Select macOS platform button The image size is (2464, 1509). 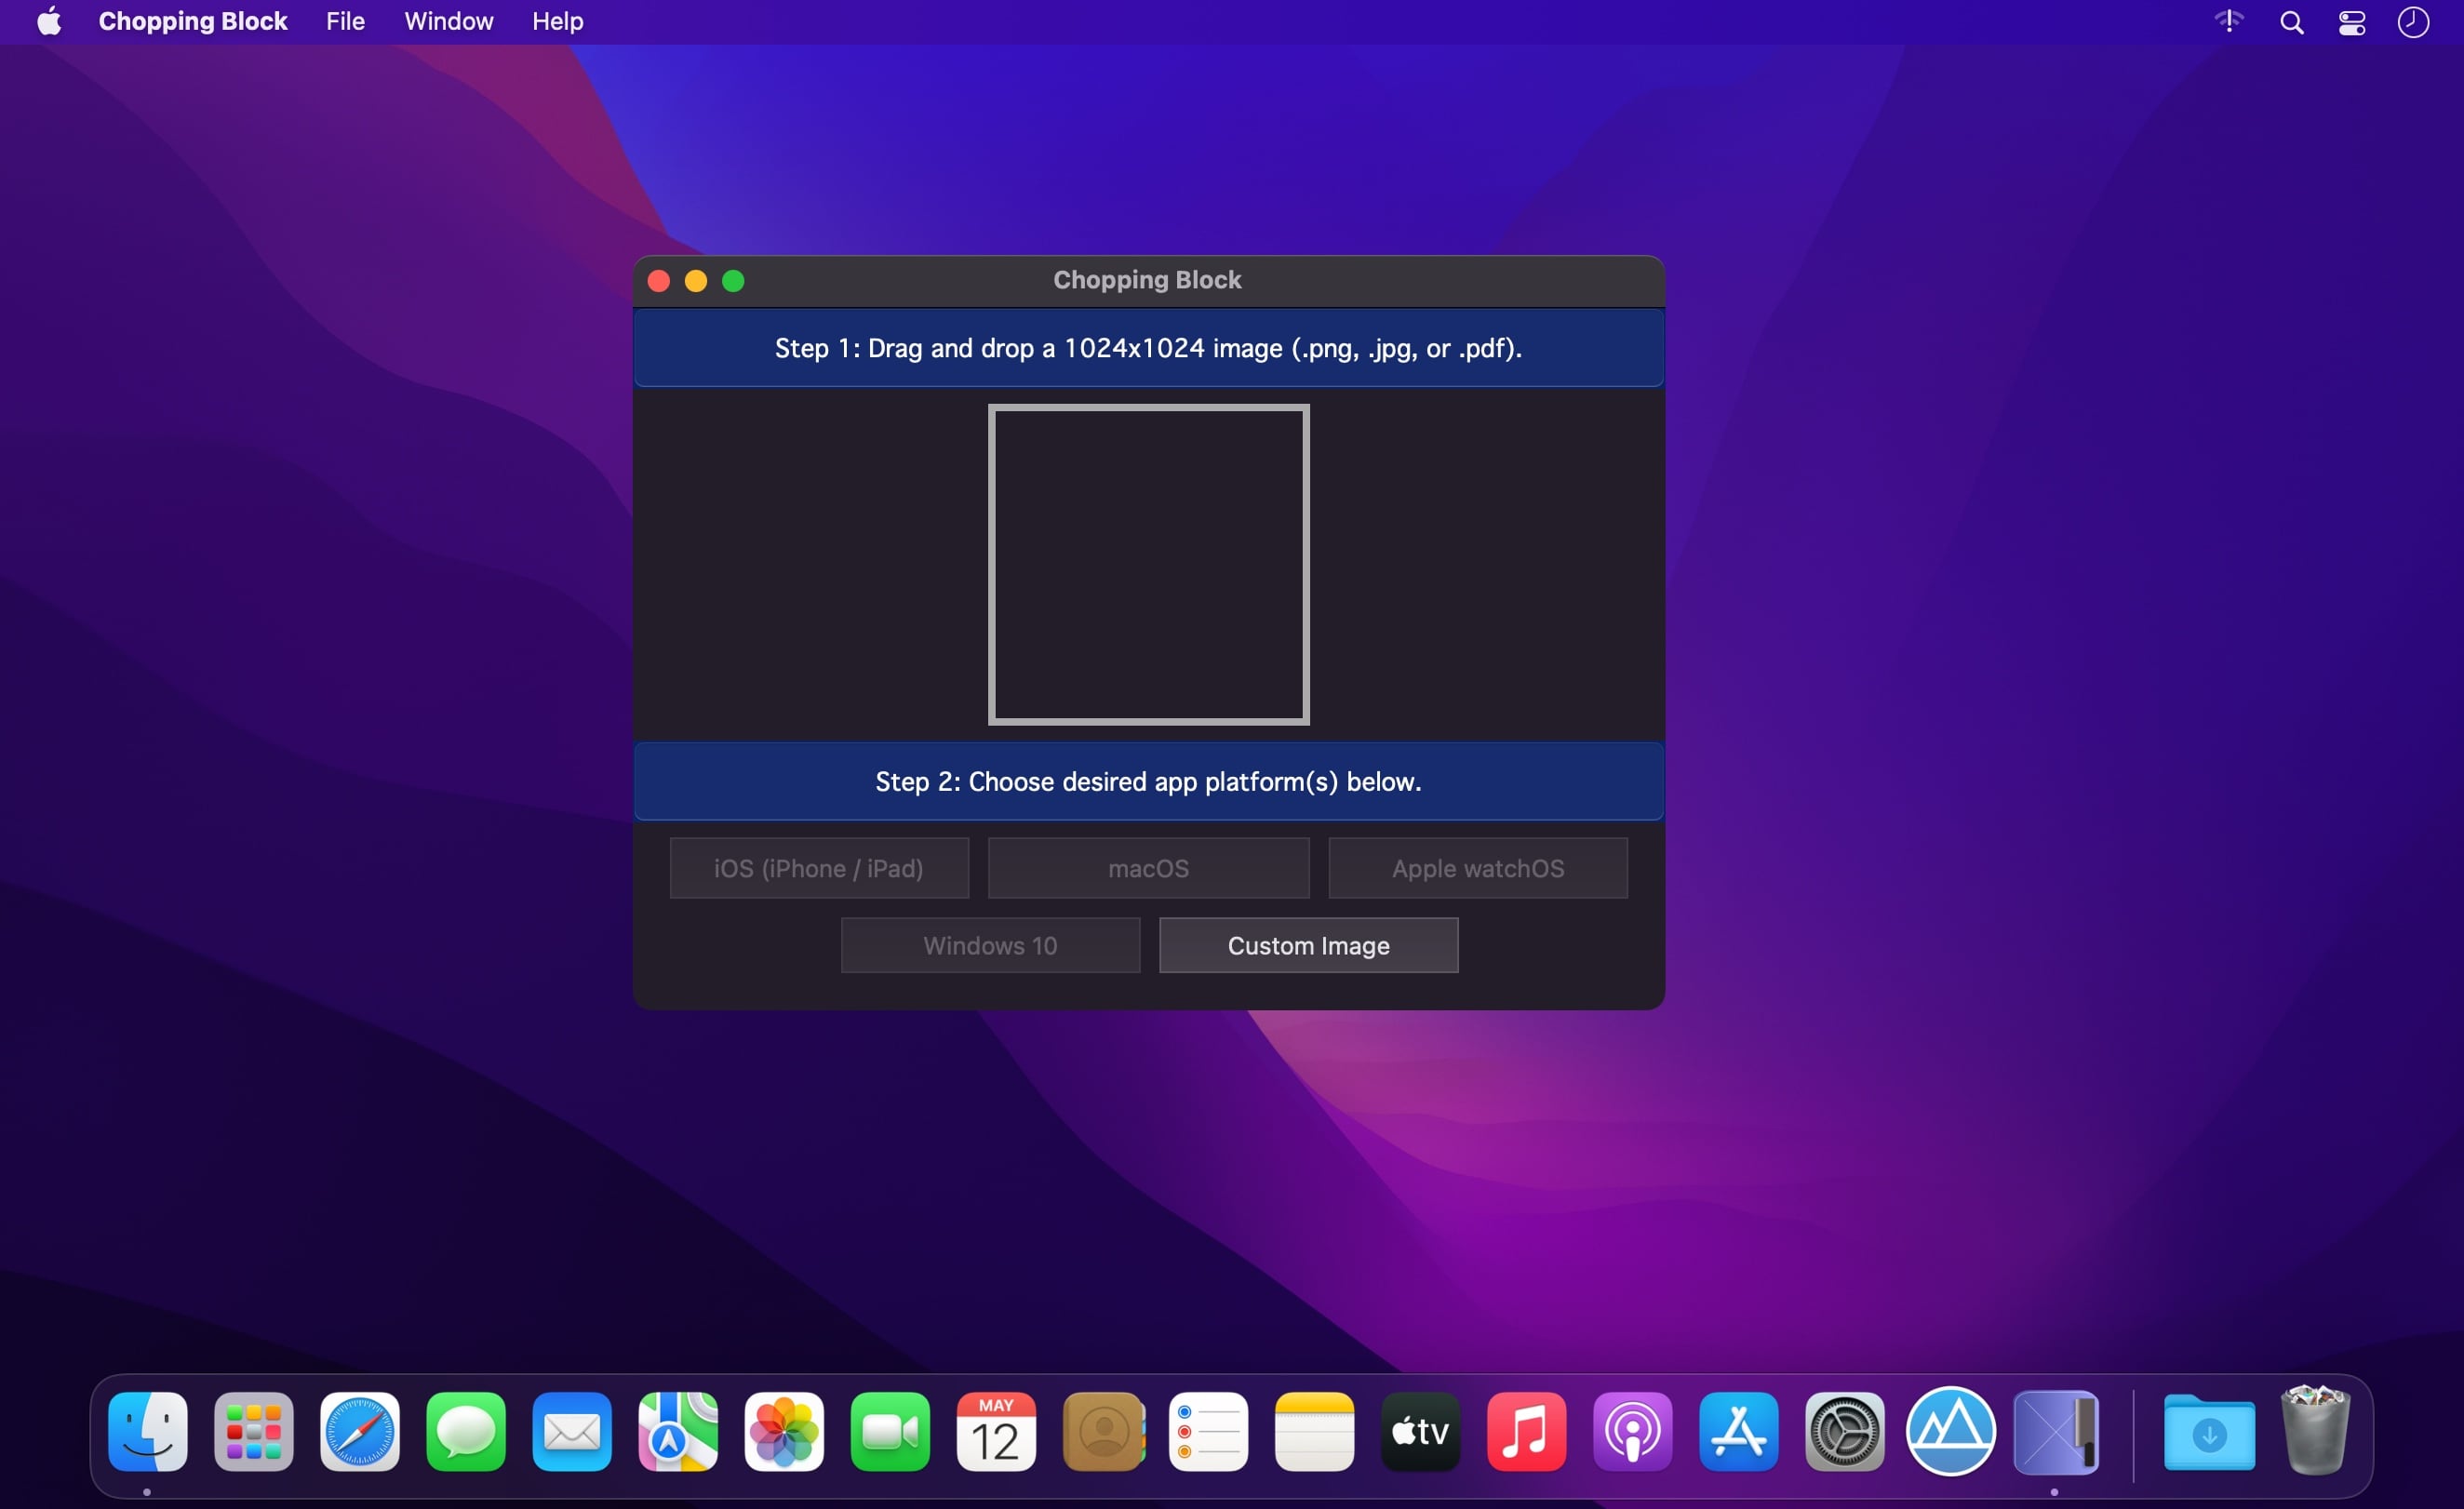click(1148, 868)
